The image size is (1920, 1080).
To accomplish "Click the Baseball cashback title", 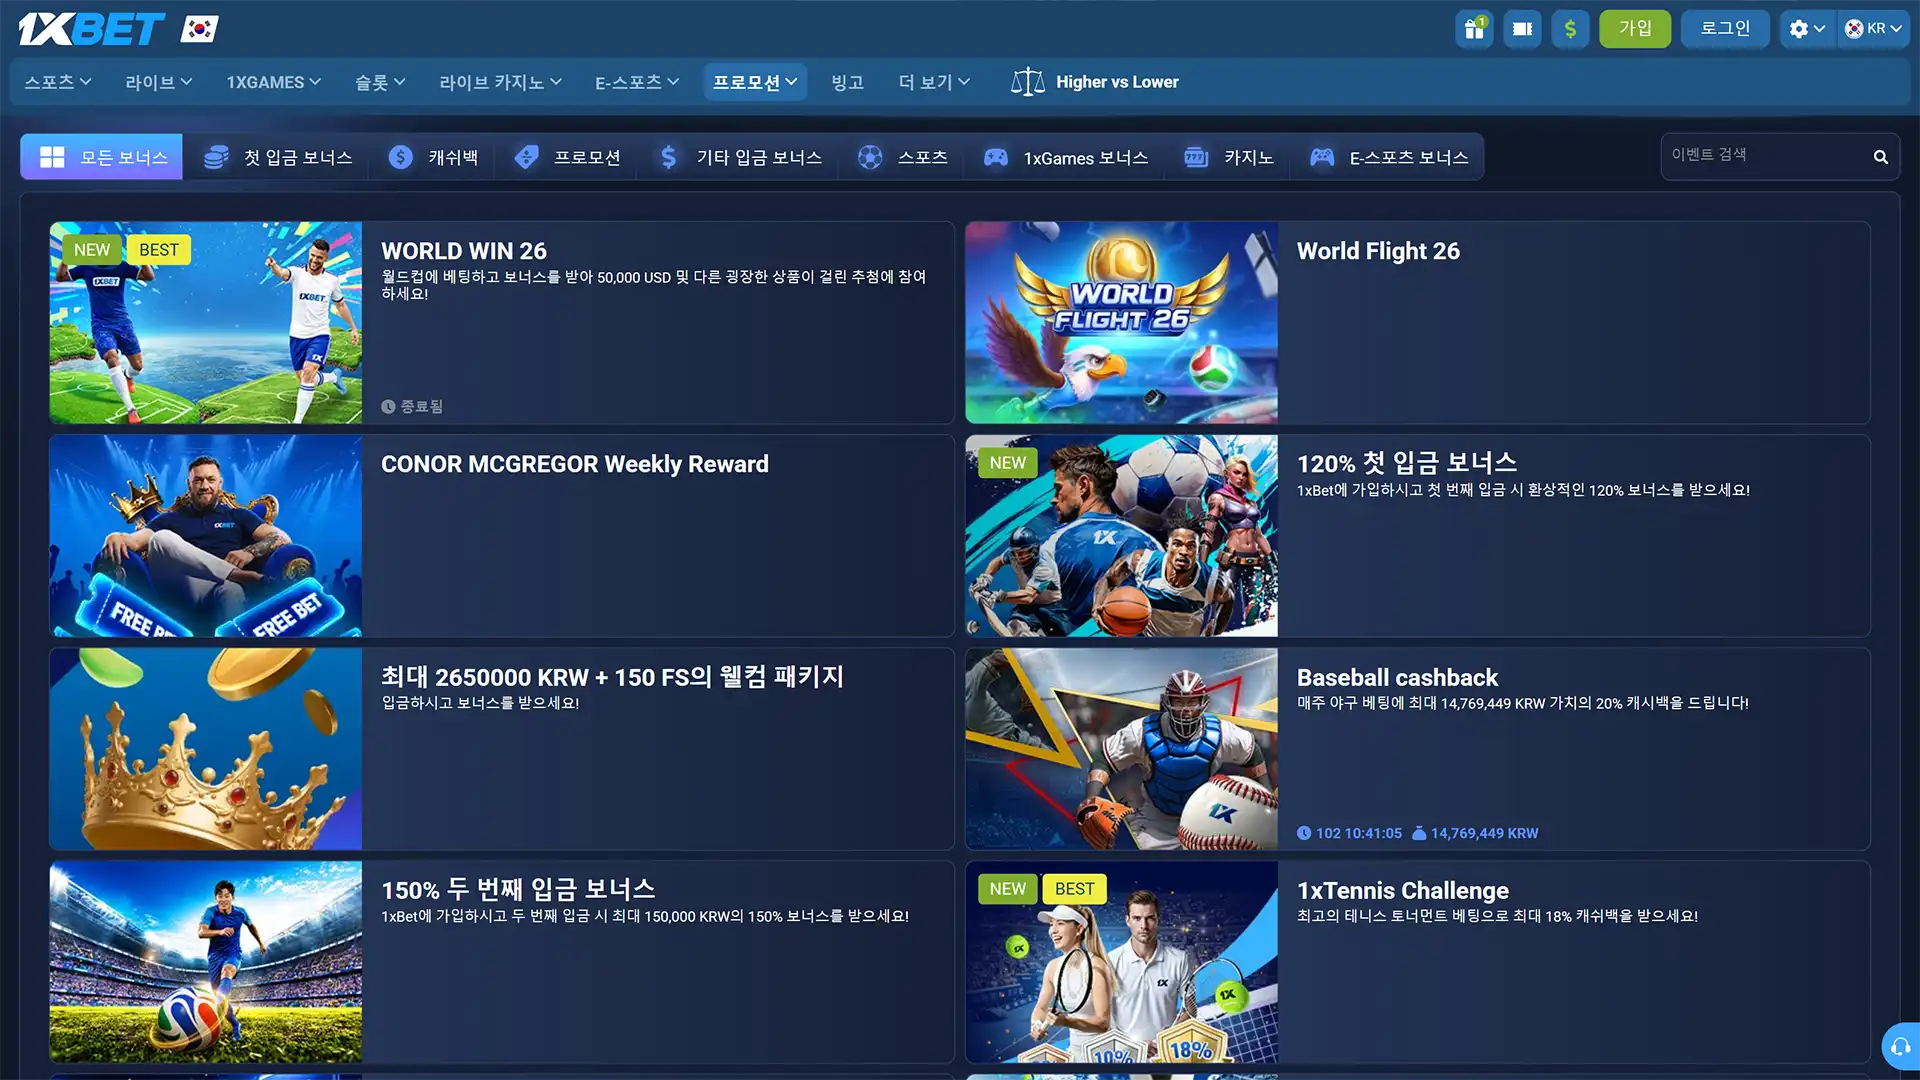I will pyautogui.click(x=1397, y=677).
